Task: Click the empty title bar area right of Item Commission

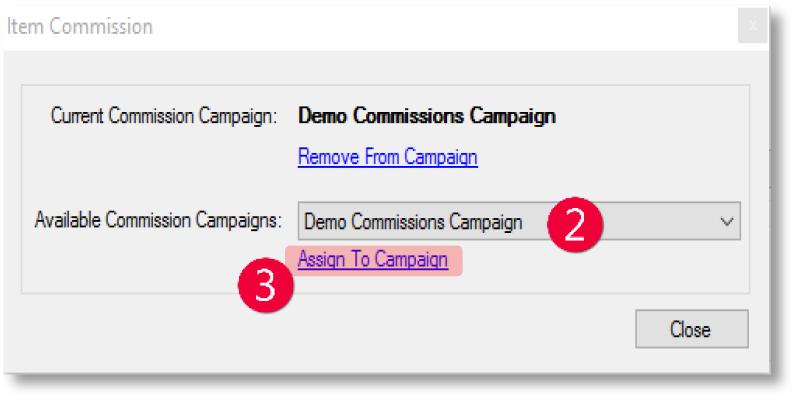Action: (x=446, y=26)
